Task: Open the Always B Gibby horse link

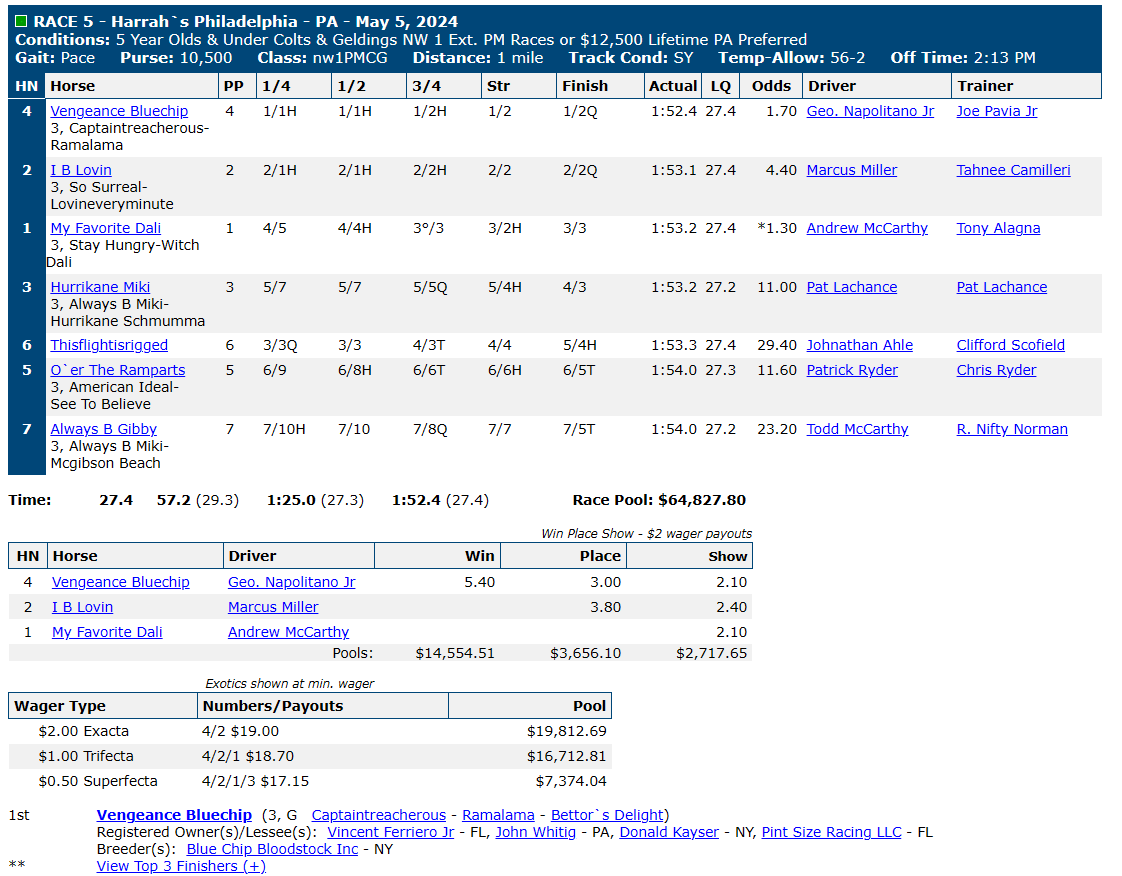Action: (103, 429)
